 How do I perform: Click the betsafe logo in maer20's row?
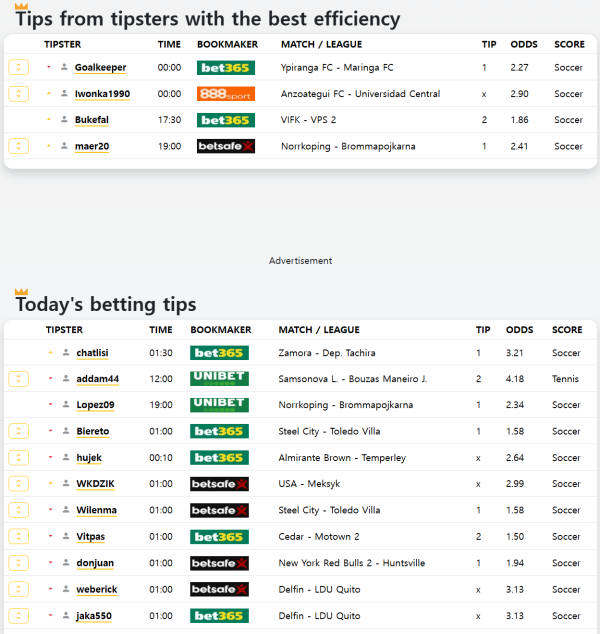click(x=225, y=146)
